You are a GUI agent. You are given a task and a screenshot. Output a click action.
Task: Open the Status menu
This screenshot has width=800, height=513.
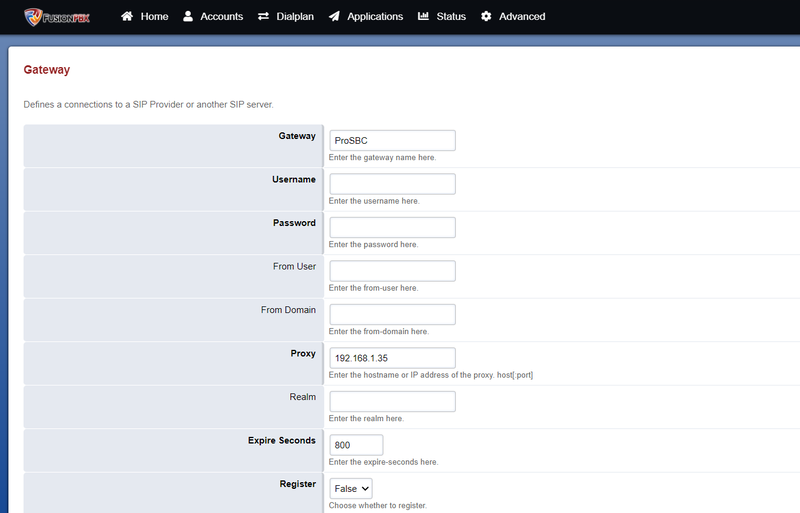(x=442, y=16)
